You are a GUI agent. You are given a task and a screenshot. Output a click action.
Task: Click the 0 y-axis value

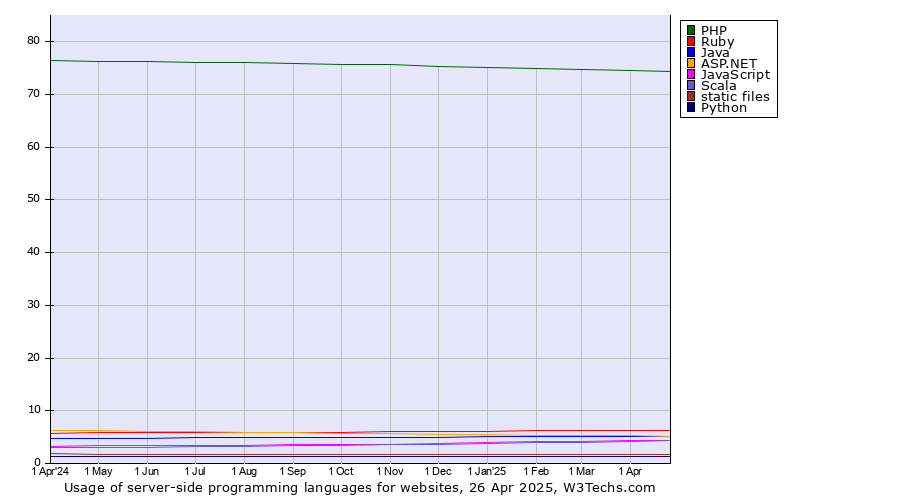[x=37, y=462]
